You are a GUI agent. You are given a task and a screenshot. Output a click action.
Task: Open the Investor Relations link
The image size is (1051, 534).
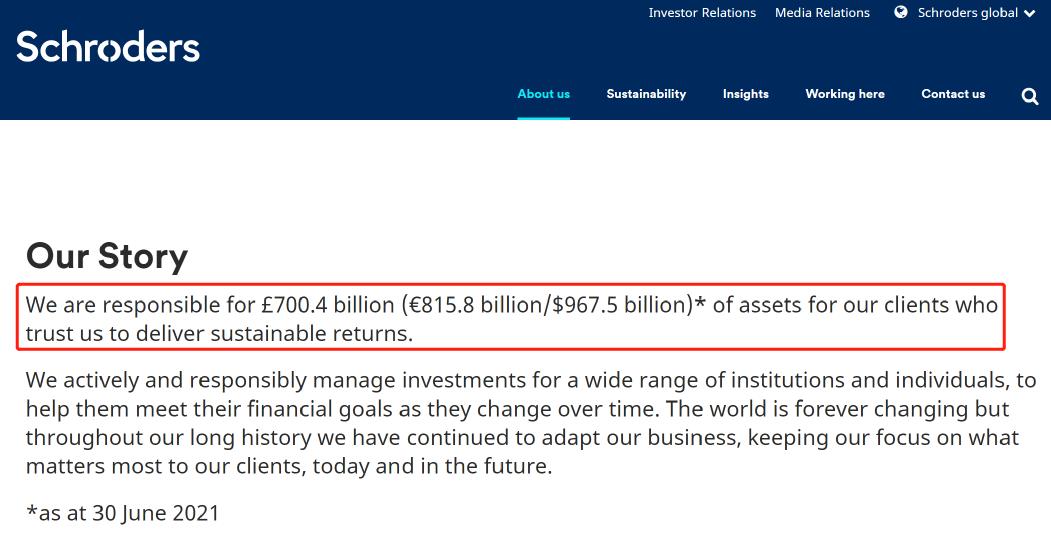click(x=702, y=13)
